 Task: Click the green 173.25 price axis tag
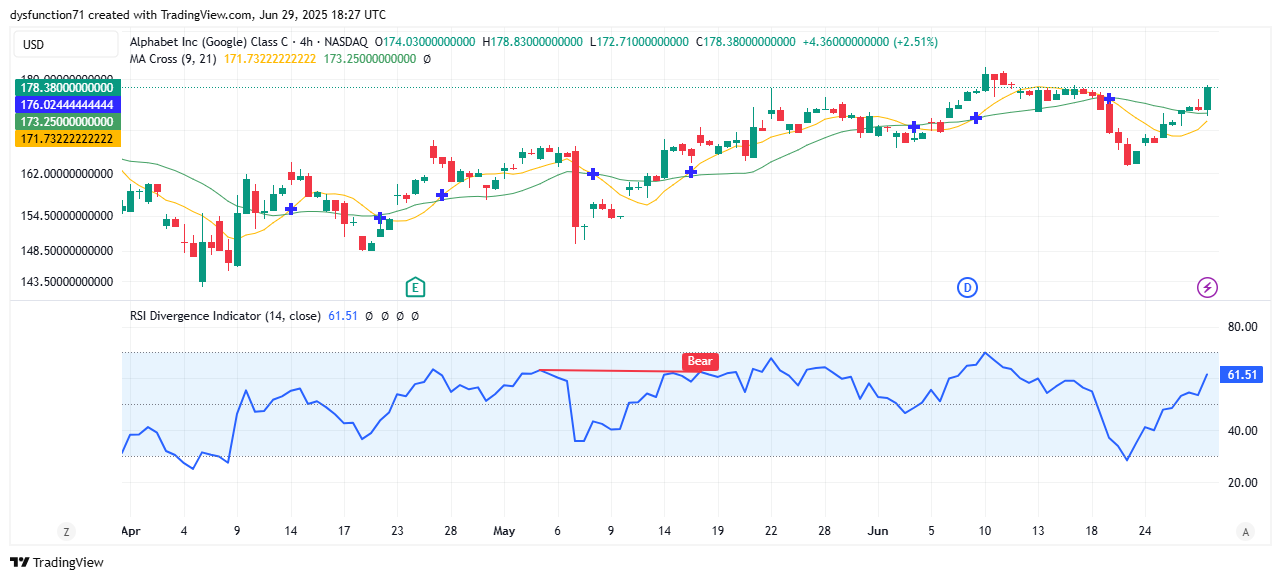[67, 122]
